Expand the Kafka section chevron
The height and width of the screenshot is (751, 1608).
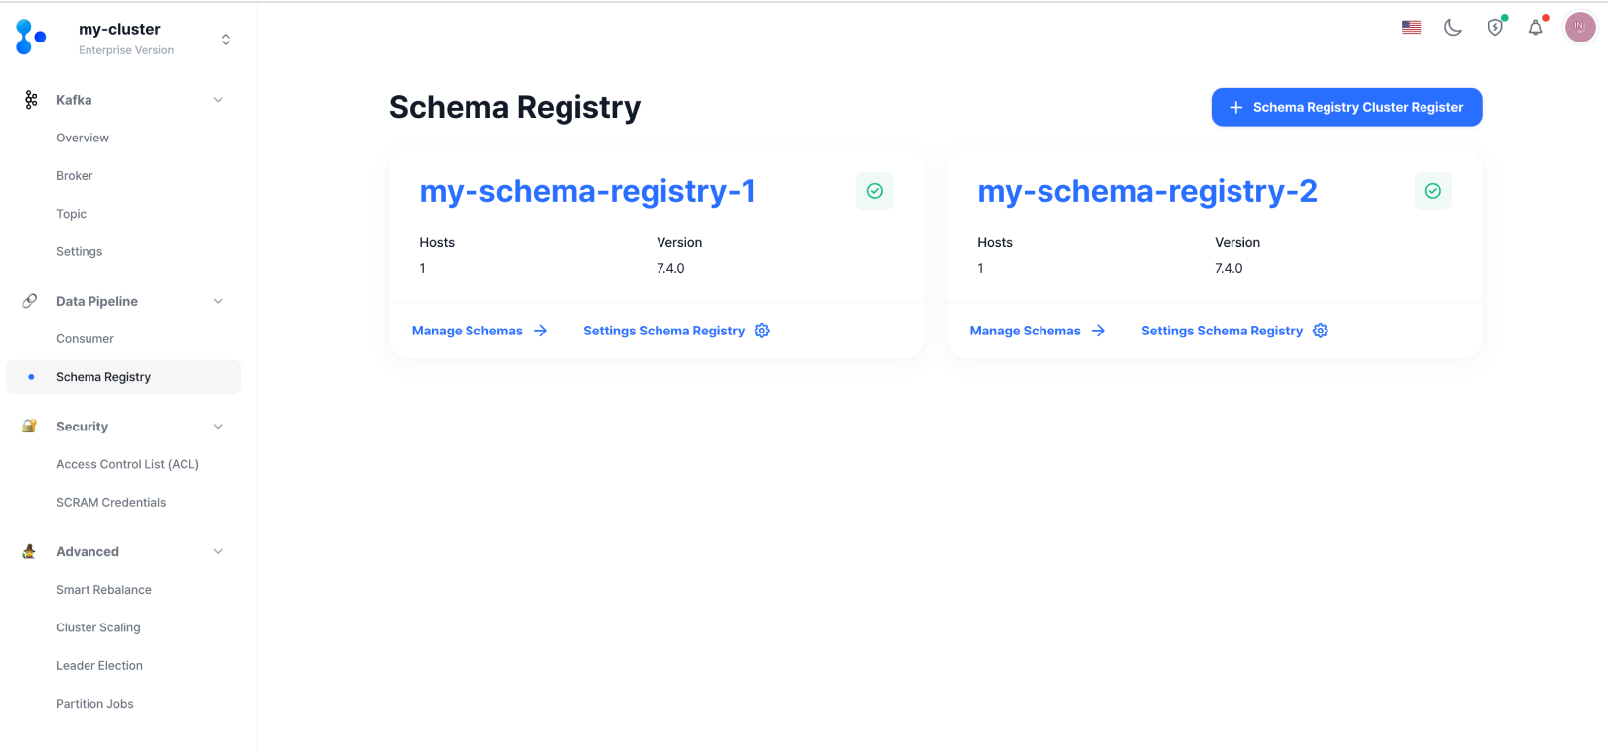[x=218, y=99]
